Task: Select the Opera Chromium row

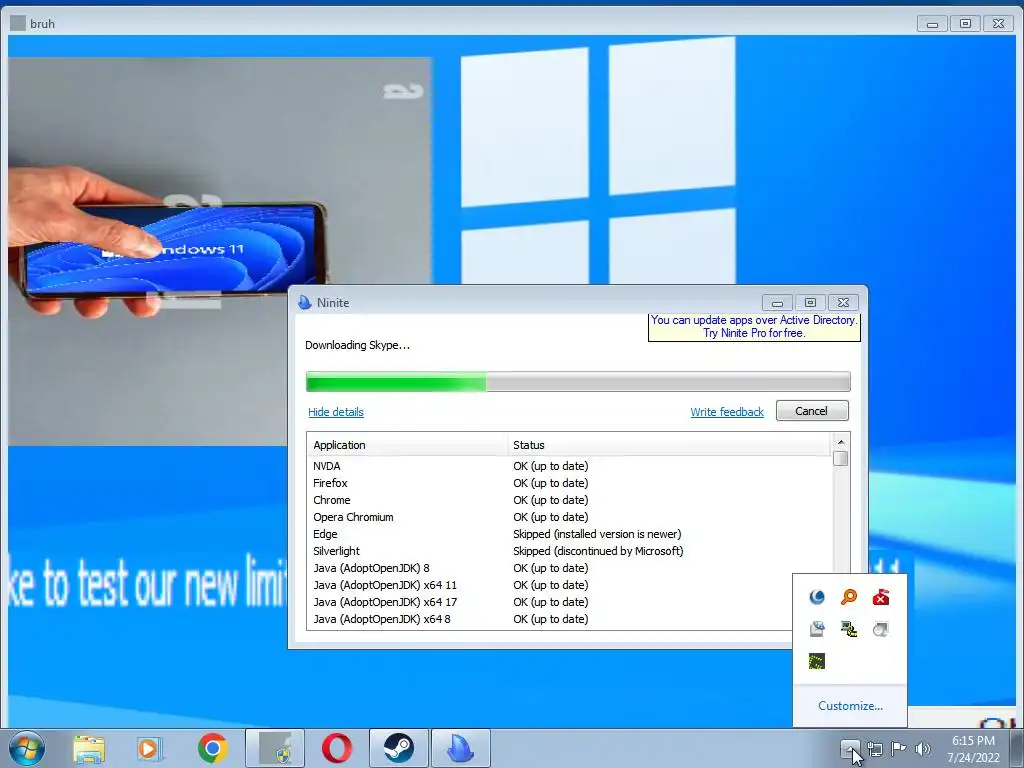Action: (569, 517)
